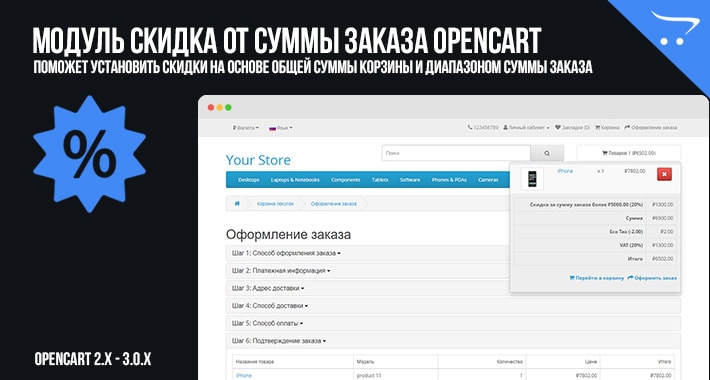Screen dimensions: 710x380
Task: Expand Шаг 3: Адрес доставки
Action: 268,288
